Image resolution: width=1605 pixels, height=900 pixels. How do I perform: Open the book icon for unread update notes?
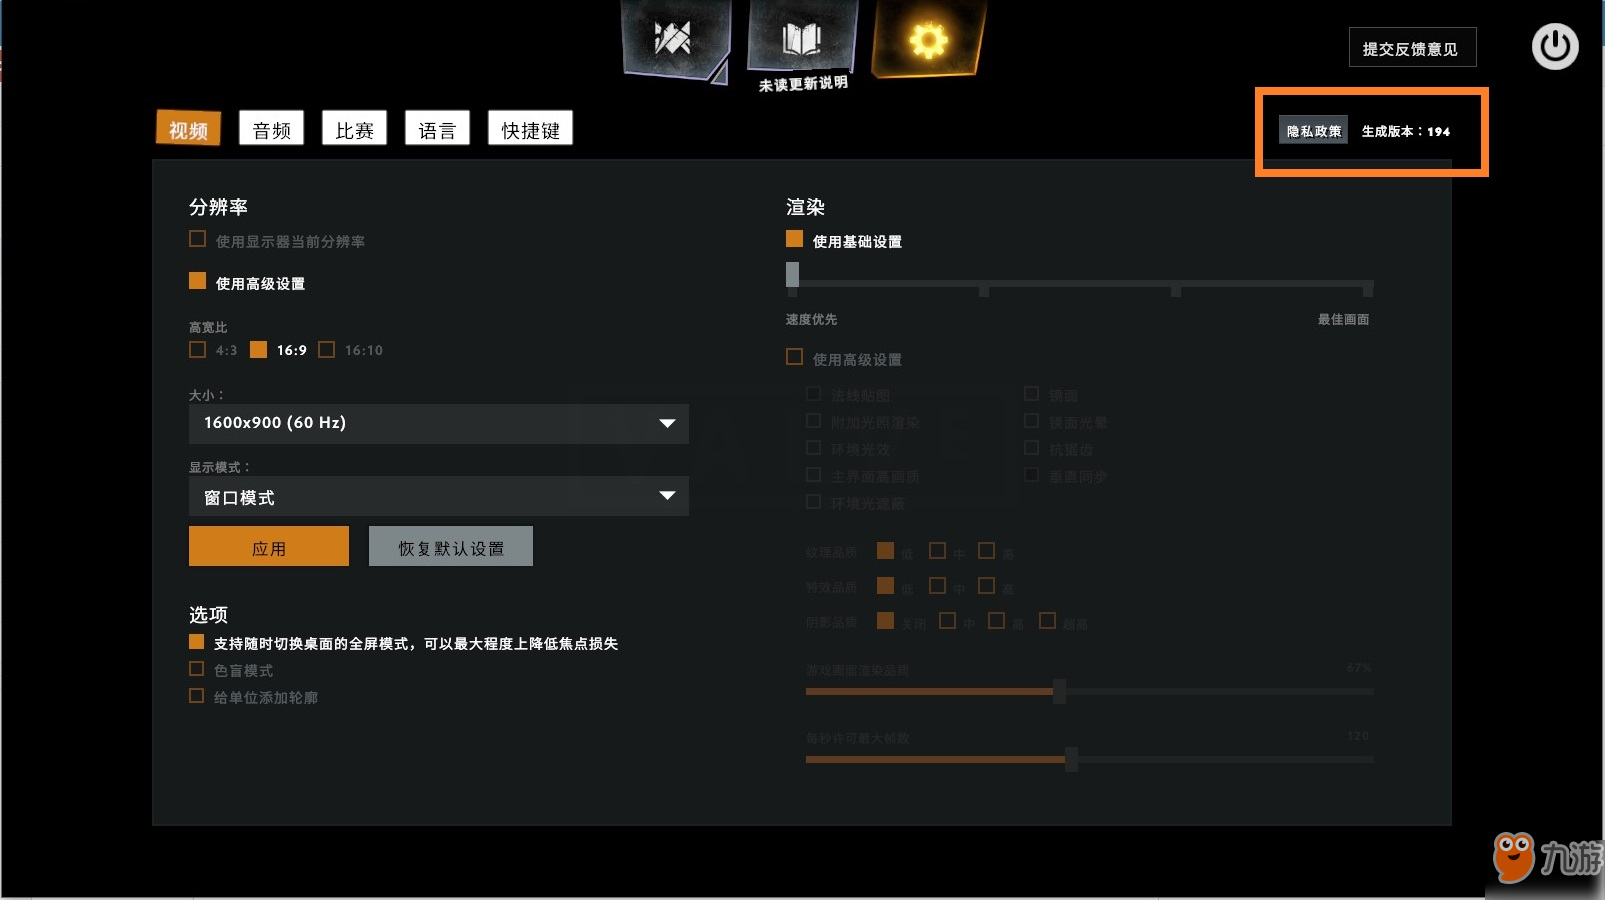tap(801, 36)
